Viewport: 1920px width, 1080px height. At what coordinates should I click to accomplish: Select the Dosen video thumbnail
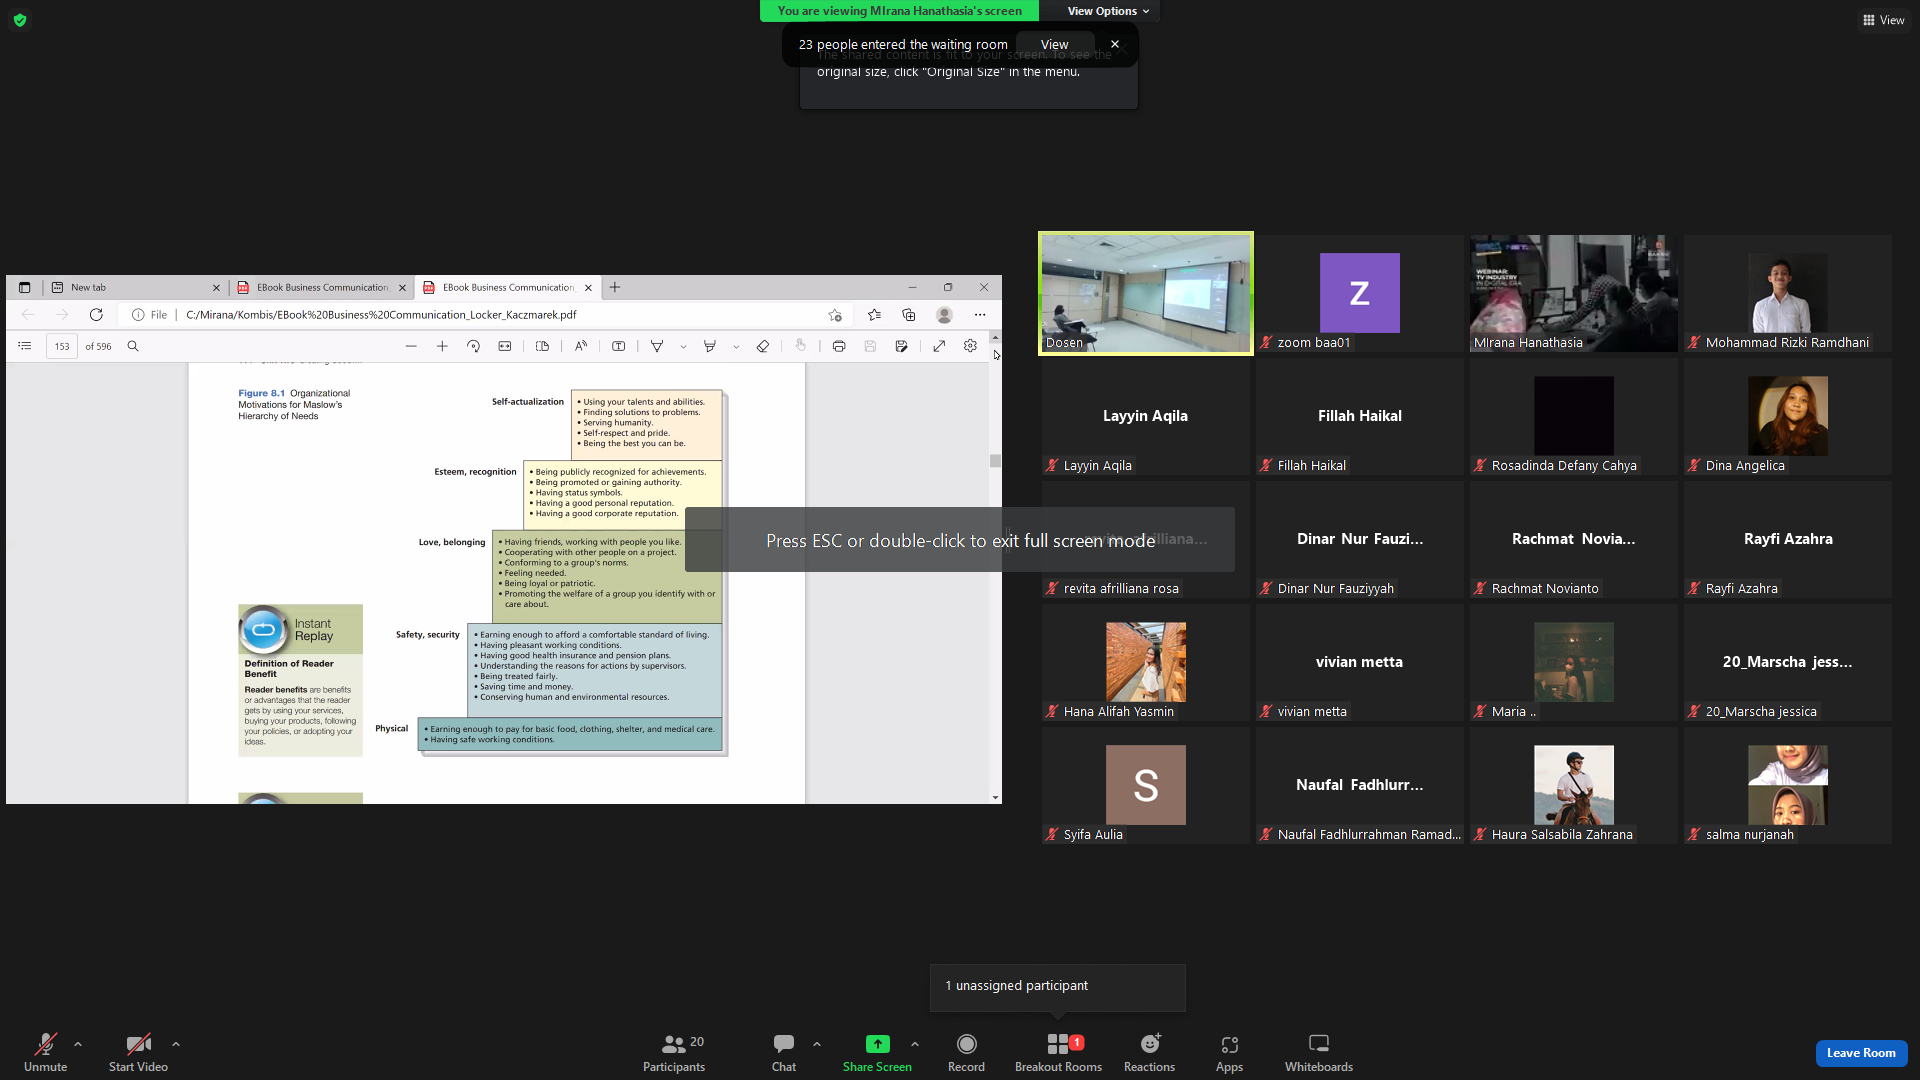1146,293
